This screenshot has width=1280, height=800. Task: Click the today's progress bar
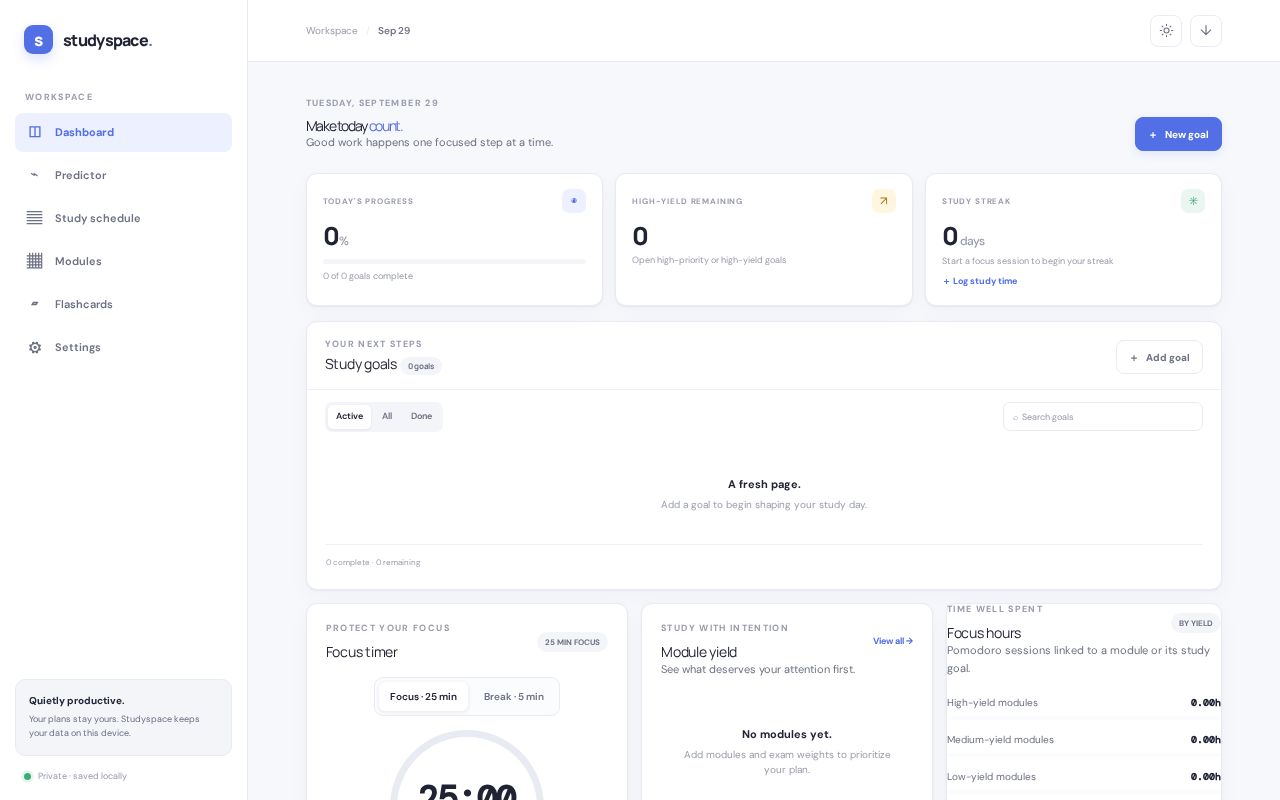[x=454, y=261]
